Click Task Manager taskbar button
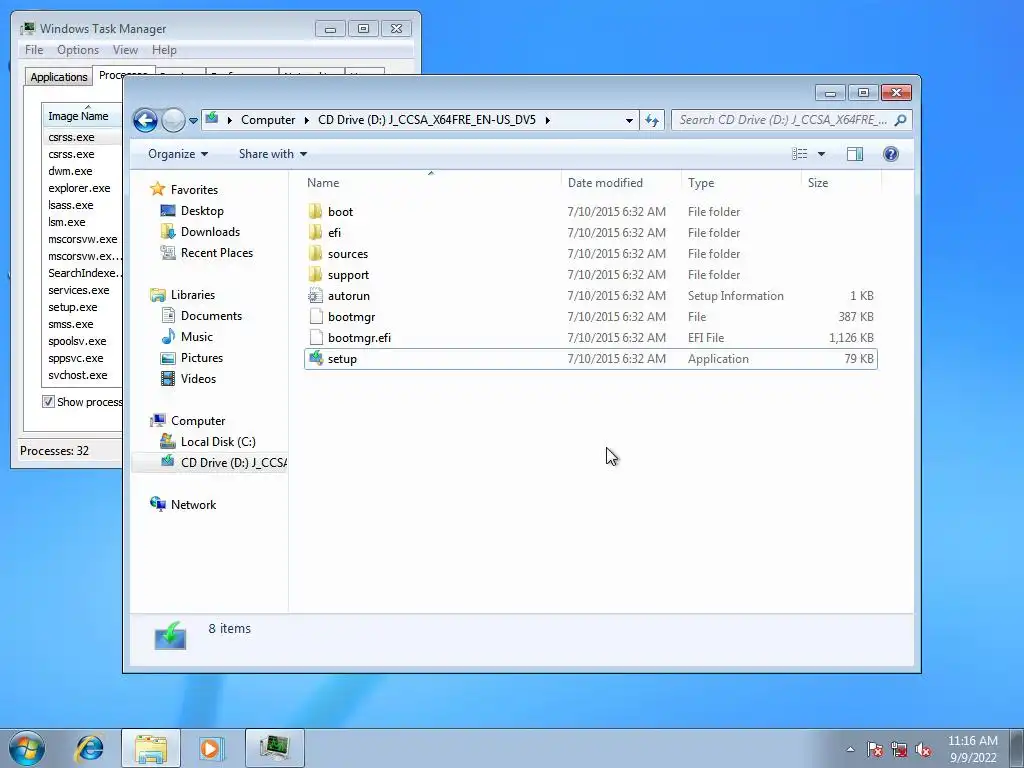Screen dimensions: 1024x768 (275, 748)
